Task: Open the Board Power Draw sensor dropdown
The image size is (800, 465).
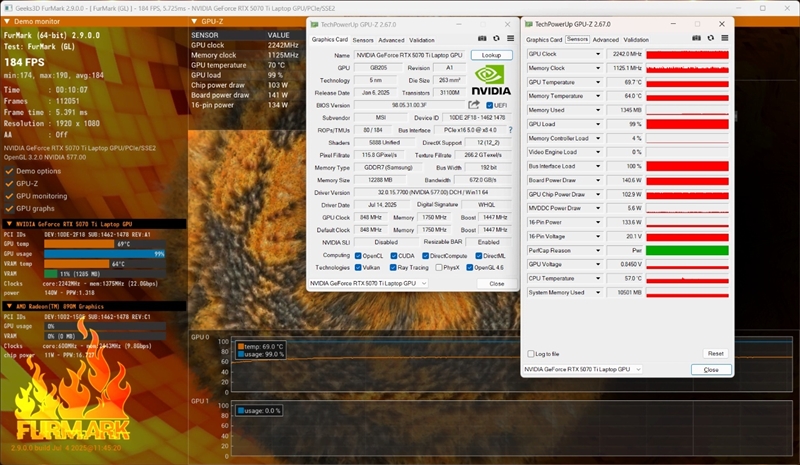Action: point(598,180)
